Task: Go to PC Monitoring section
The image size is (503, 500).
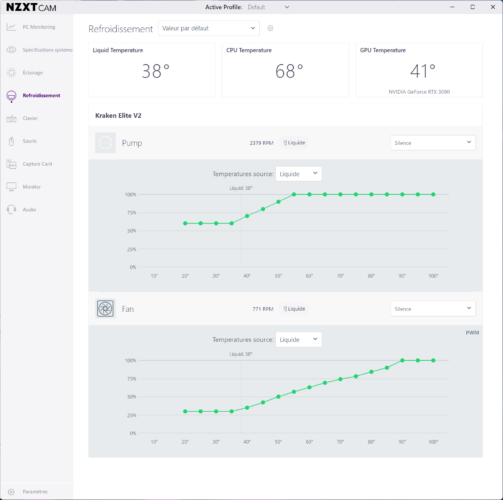Action: (x=39, y=27)
